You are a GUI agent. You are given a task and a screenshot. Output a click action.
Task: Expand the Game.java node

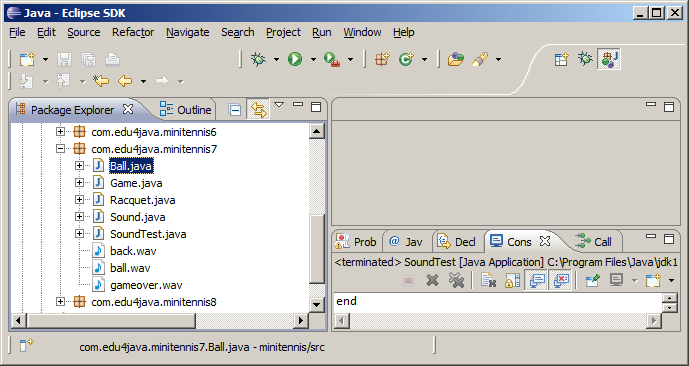79,183
